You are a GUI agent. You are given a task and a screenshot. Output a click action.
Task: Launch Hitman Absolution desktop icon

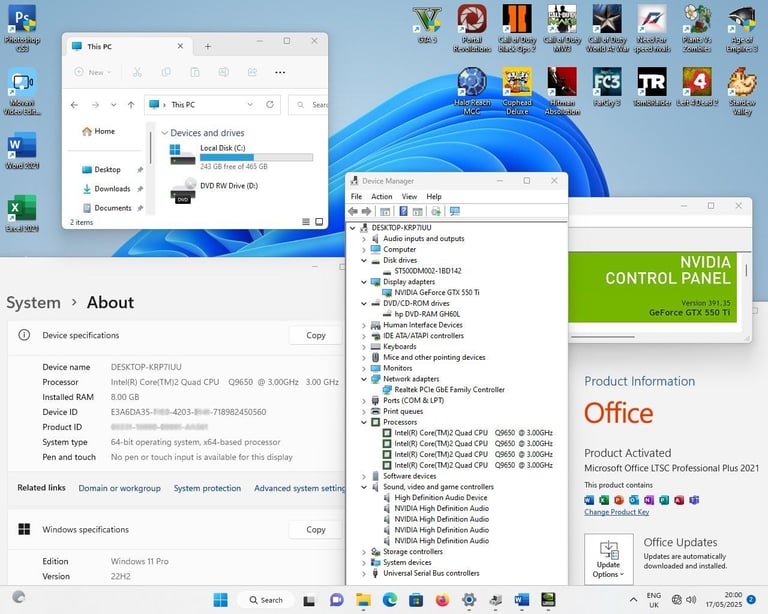(x=562, y=91)
